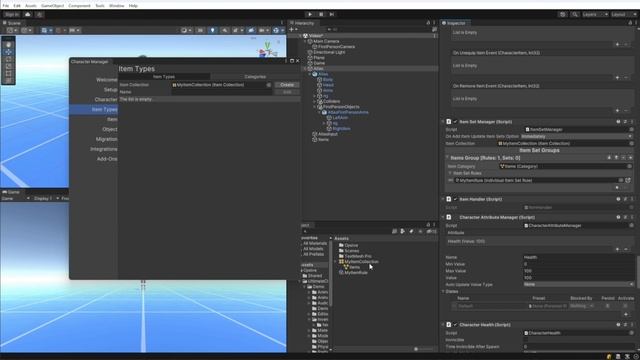Toggle Character Health script enabled checkbox

(x=455, y=325)
